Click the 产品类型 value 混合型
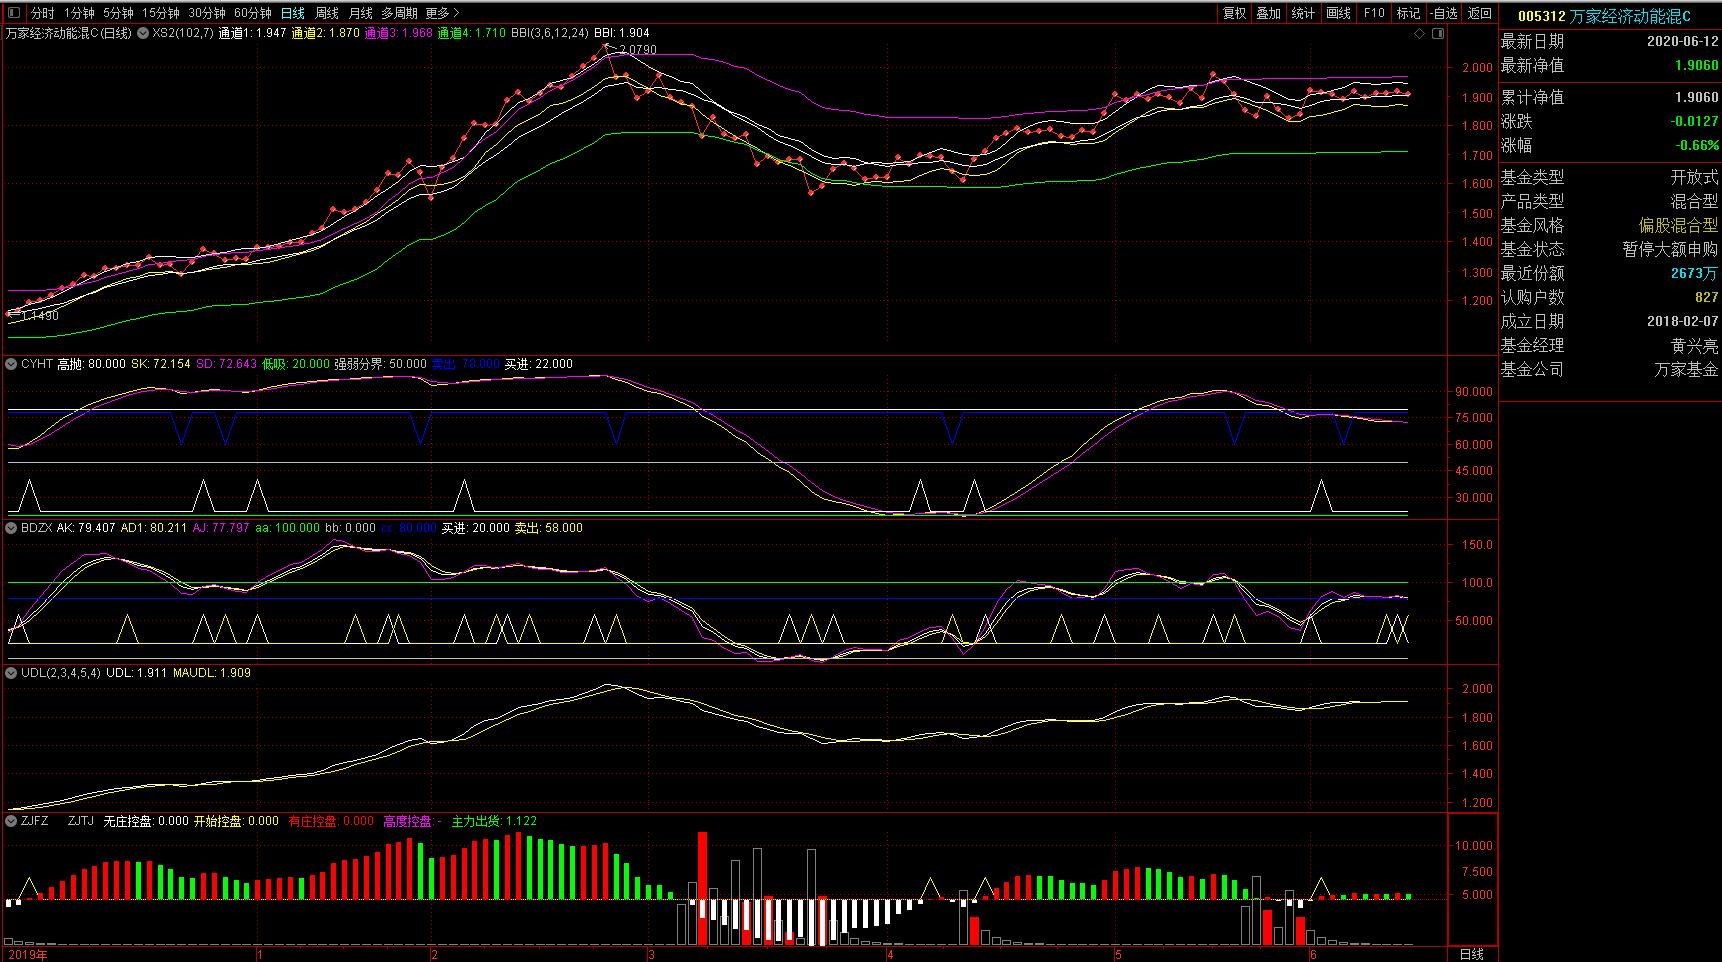 click(1695, 201)
